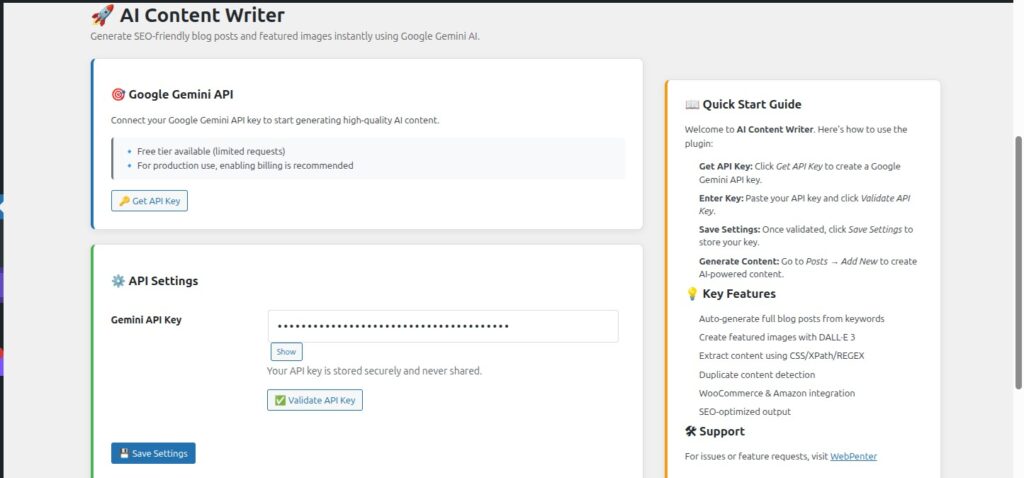The height and width of the screenshot is (478, 1024).
Task: Click the gear icon beside API Settings
Action: pos(118,281)
